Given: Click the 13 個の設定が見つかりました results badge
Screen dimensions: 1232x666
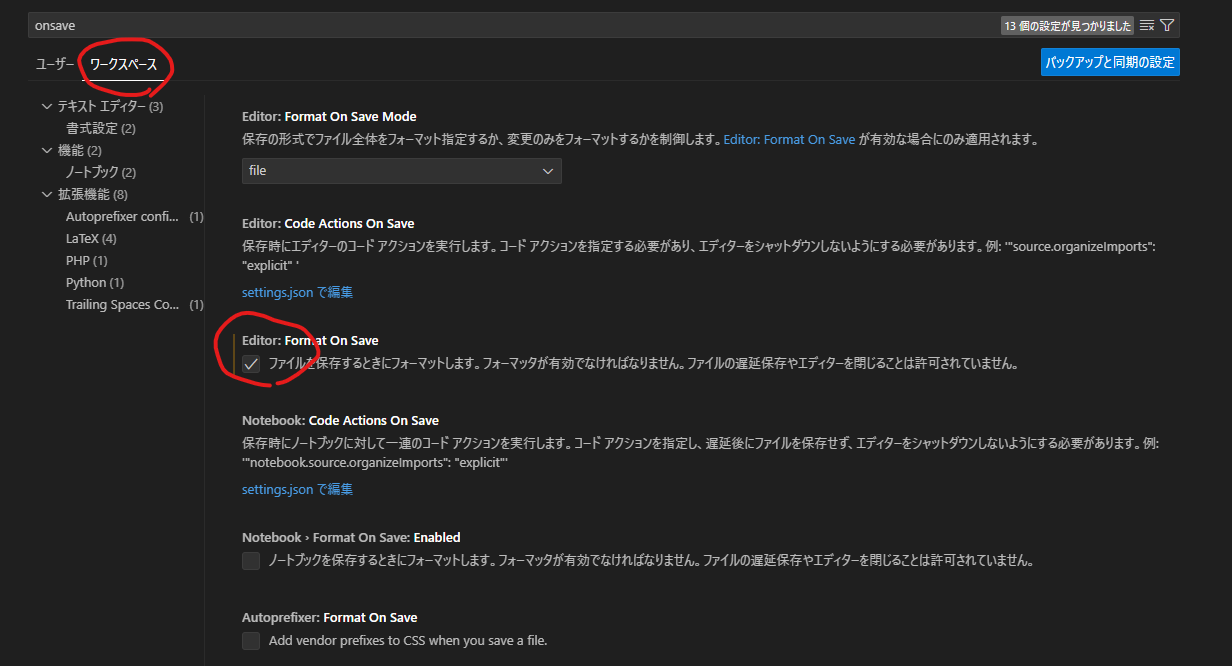Looking at the screenshot, I should (1067, 25).
